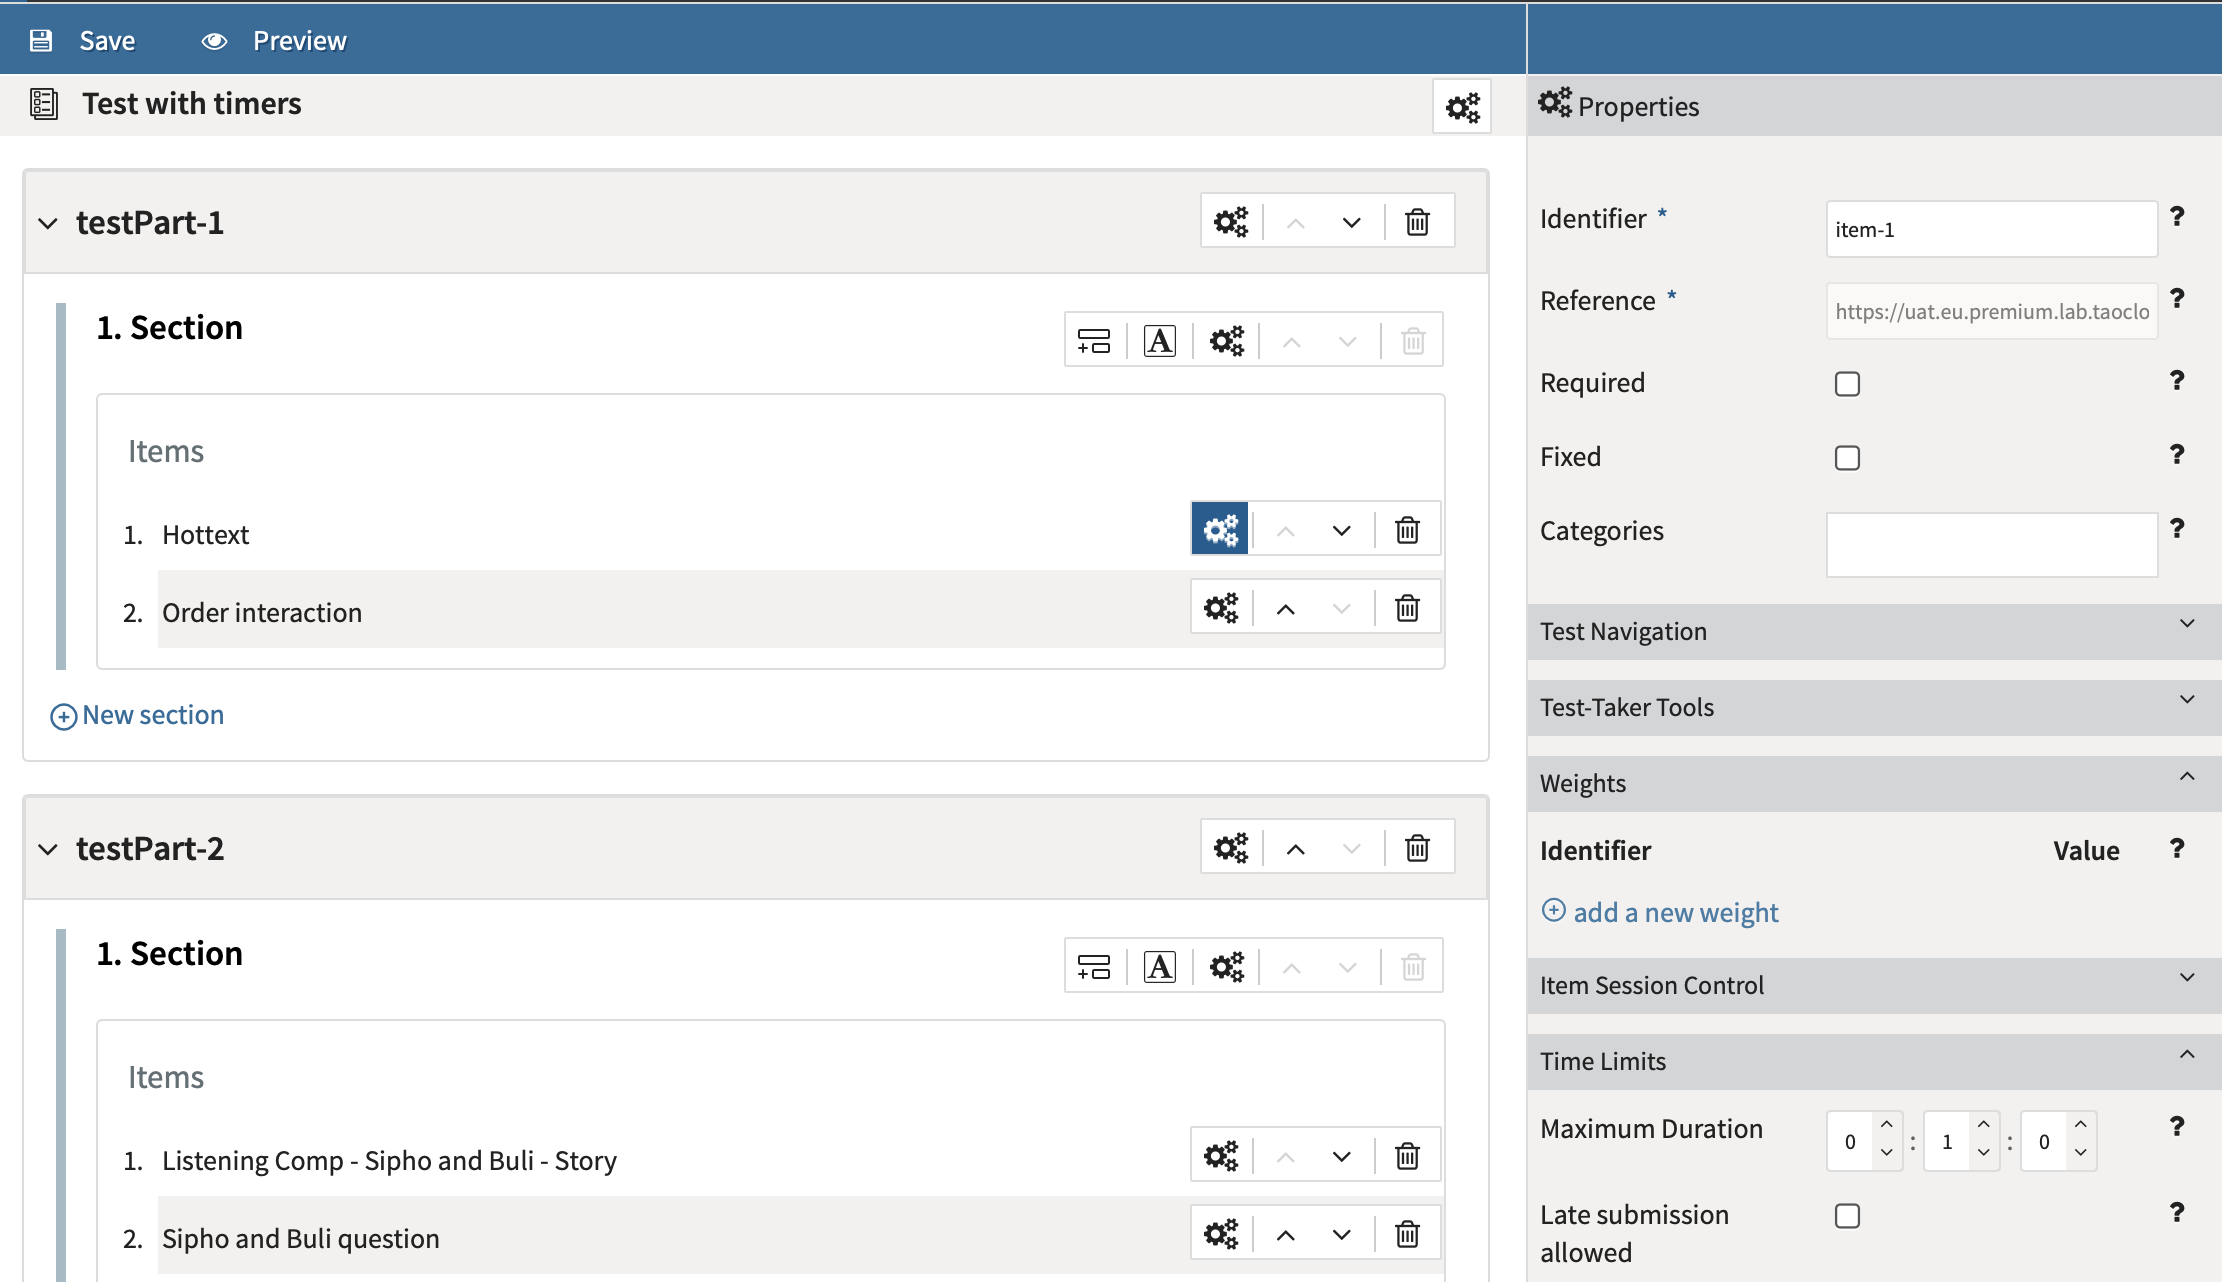Delete Sipho and Buli question item
Screen dimensions: 2222x1282
pos(1407,1235)
